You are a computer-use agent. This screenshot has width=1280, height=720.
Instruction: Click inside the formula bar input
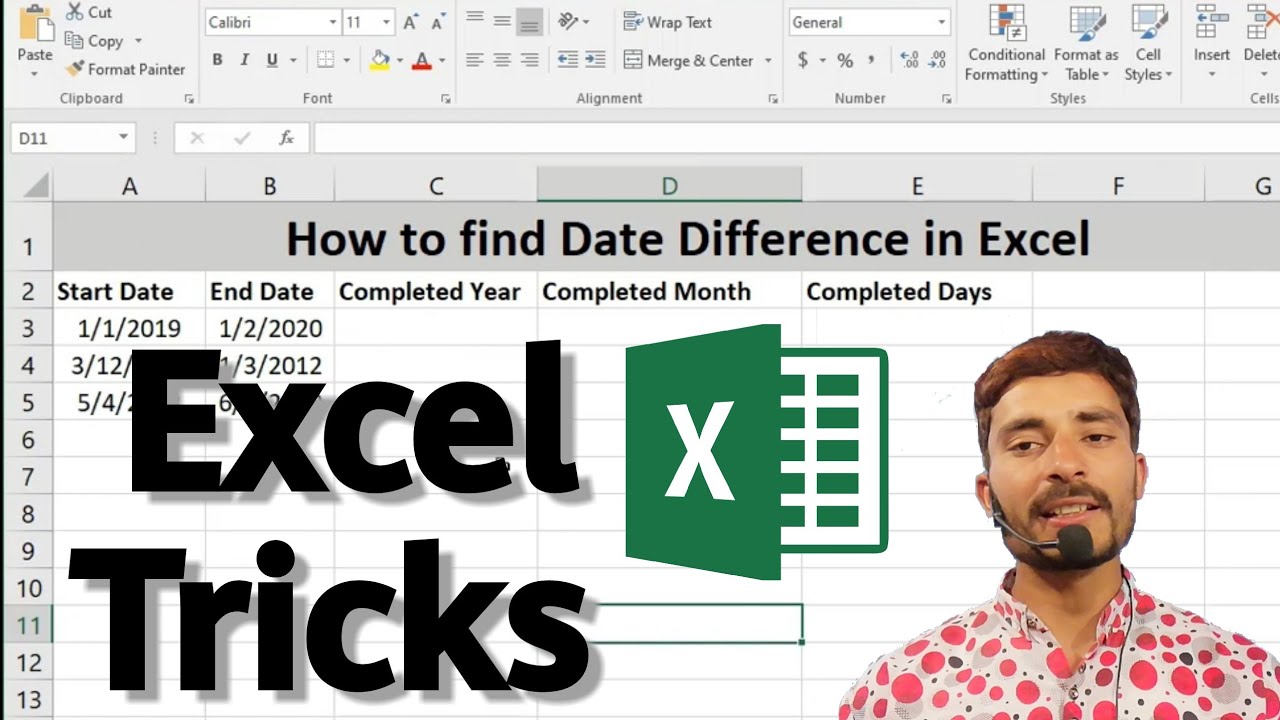tap(796, 138)
